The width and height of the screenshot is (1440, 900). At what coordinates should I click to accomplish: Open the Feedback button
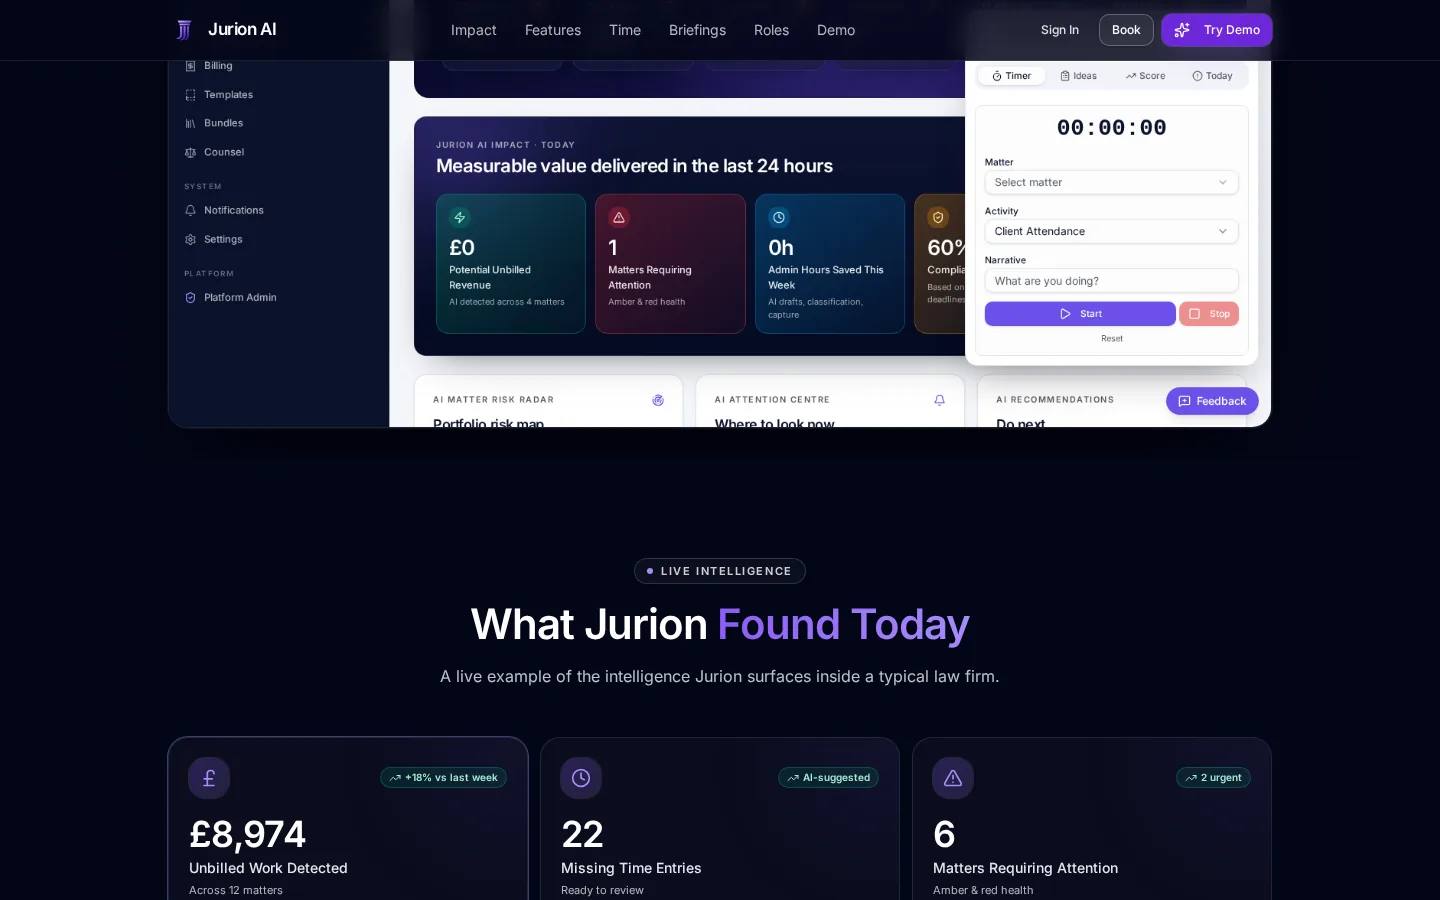click(1212, 401)
